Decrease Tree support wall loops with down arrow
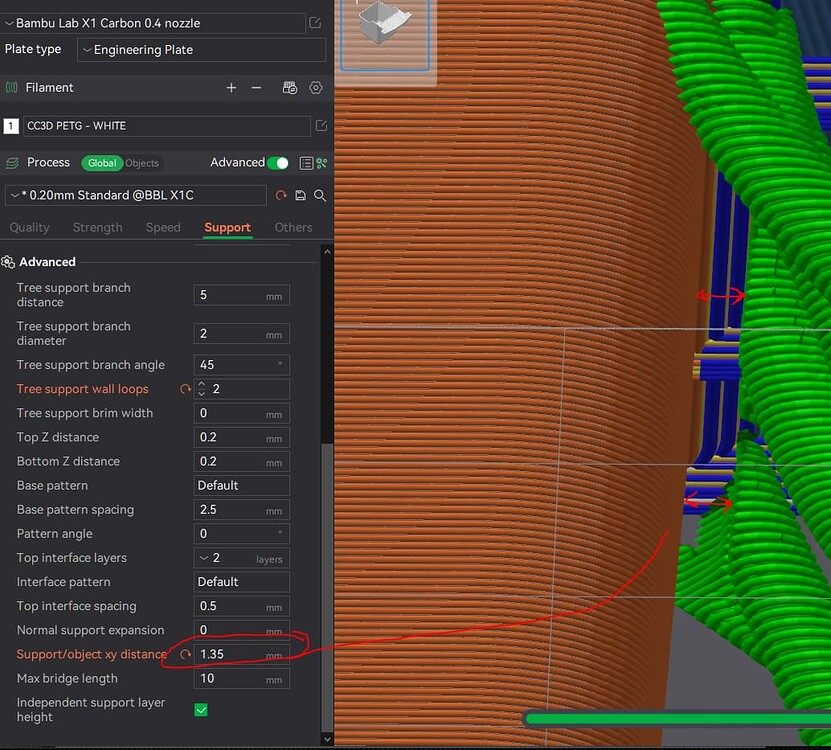Screen dimensions: 831x750 point(201,394)
